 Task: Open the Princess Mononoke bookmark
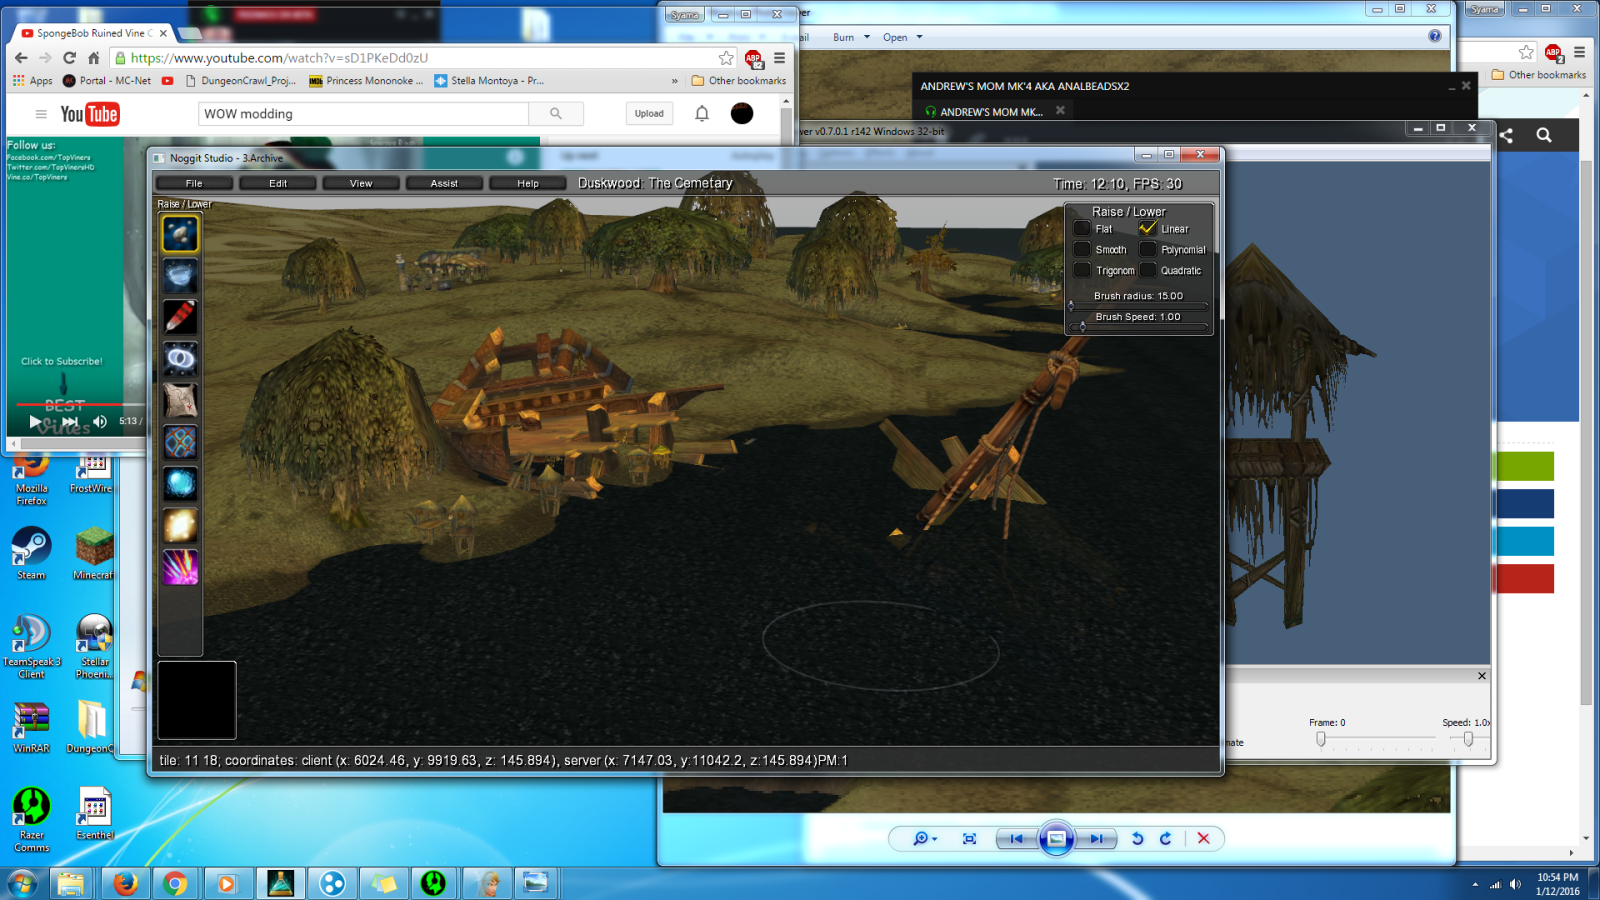coord(366,81)
